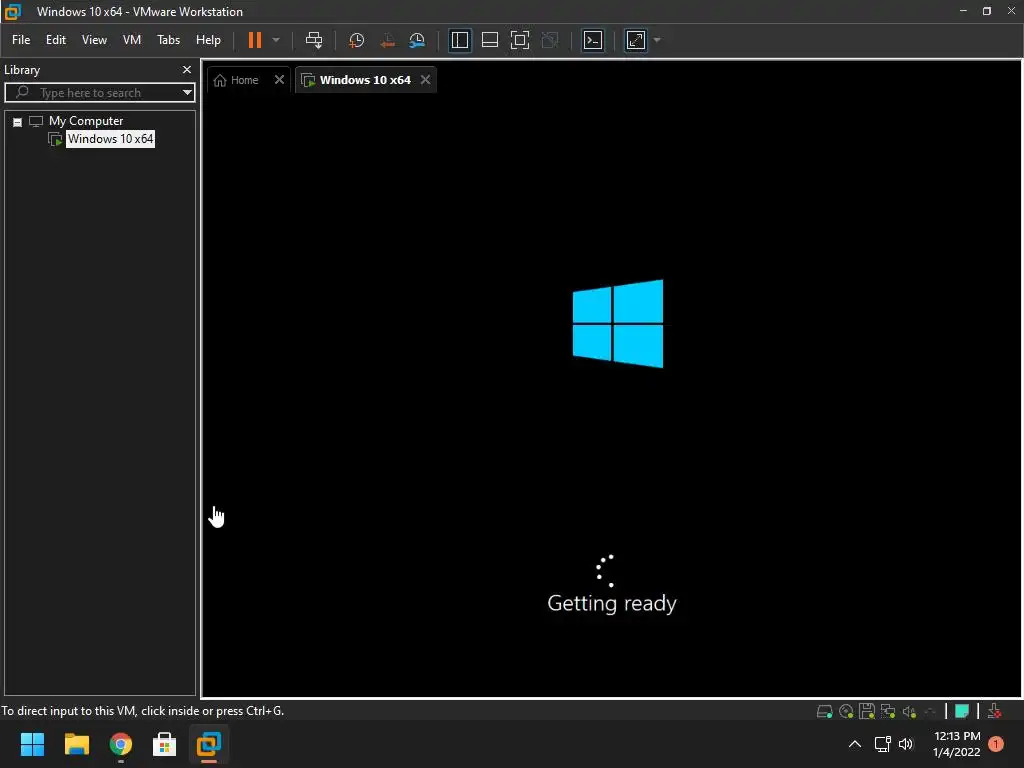This screenshot has height=768, width=1024.
Task: Click the VMware Workstation title bar app icon
Action: (x=12, y=11)
